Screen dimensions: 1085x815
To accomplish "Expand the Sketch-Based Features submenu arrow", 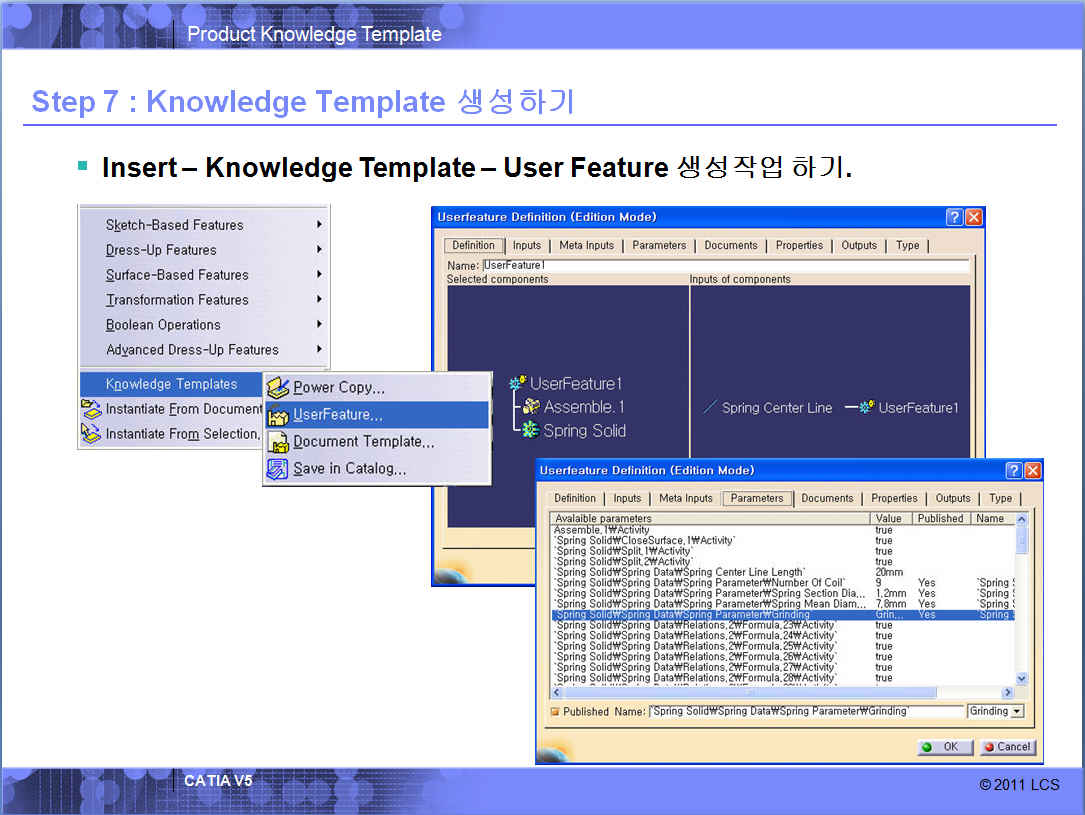I will pyautogui.click(x=319, y=225).
